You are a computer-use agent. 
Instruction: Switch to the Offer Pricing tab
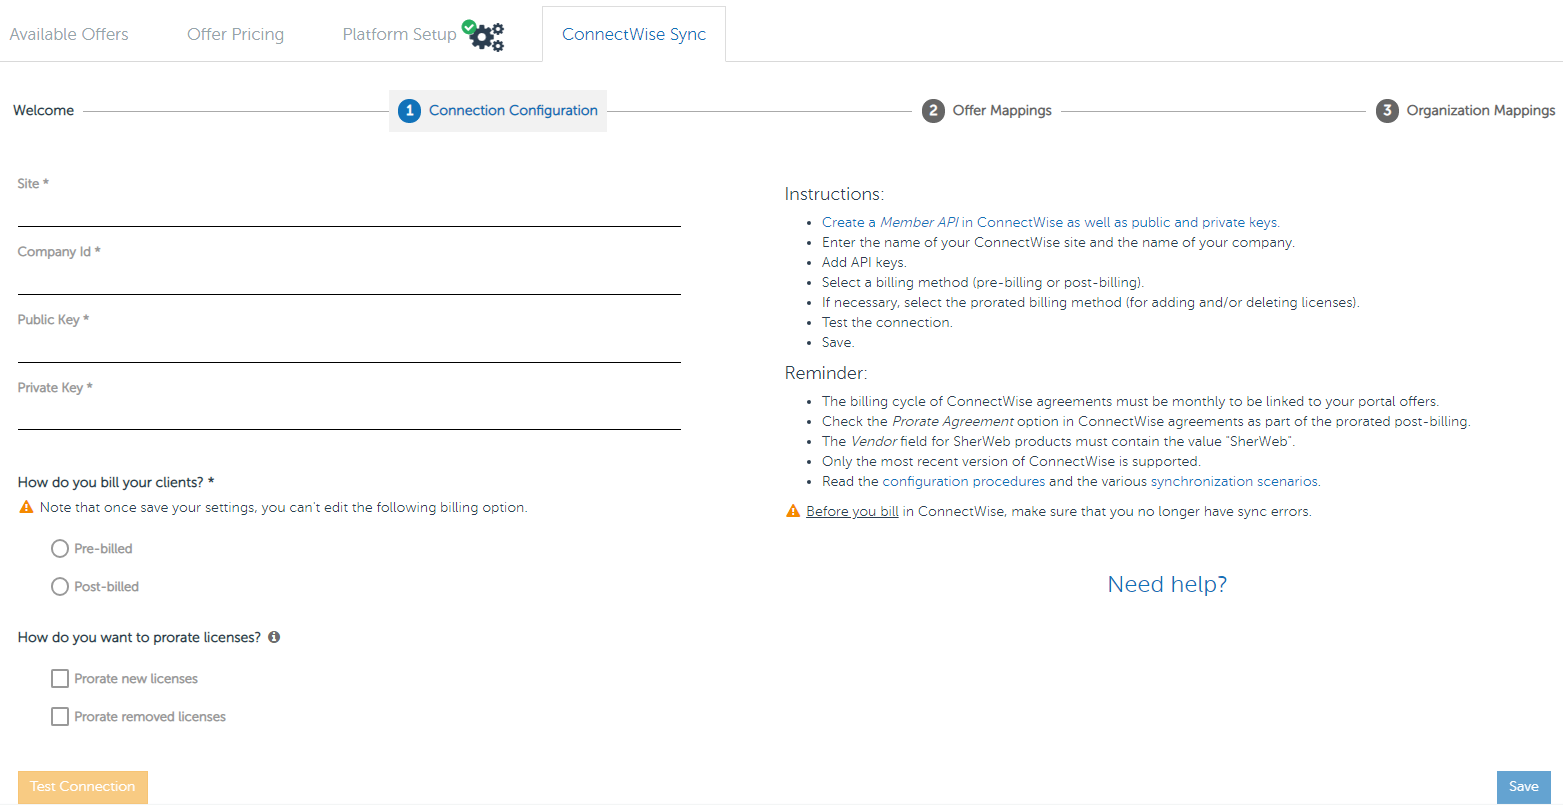coord(235,33)
